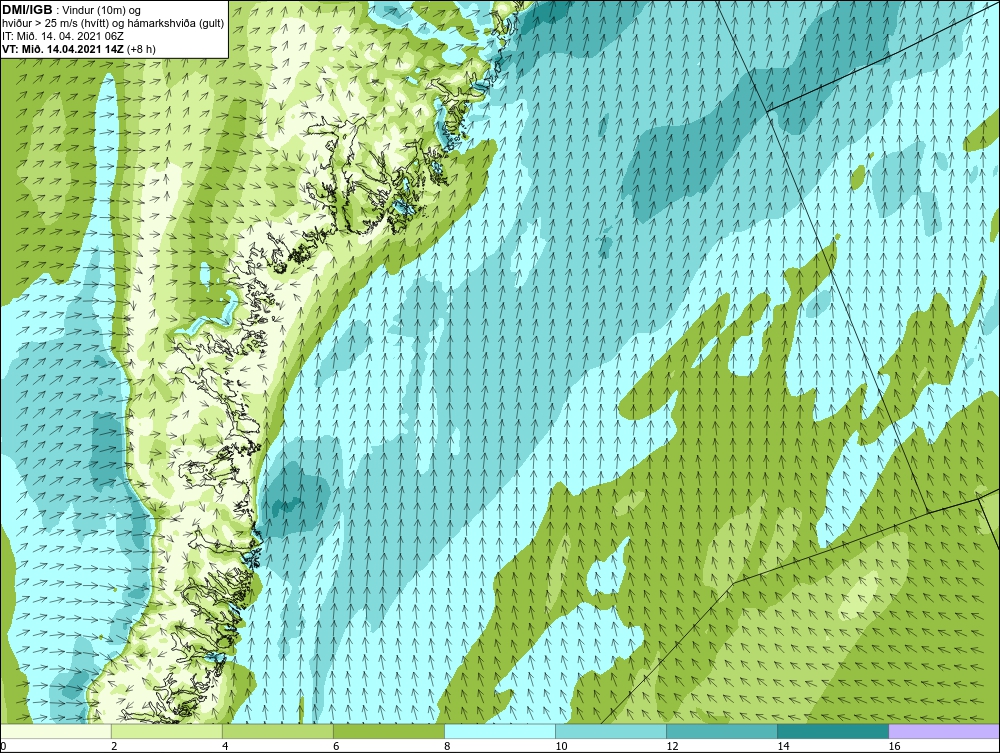This screenshot has width=1000, height=753.
Task: Click the 'hviður > 25 m/s' description line
Action: tap(114, 24)
